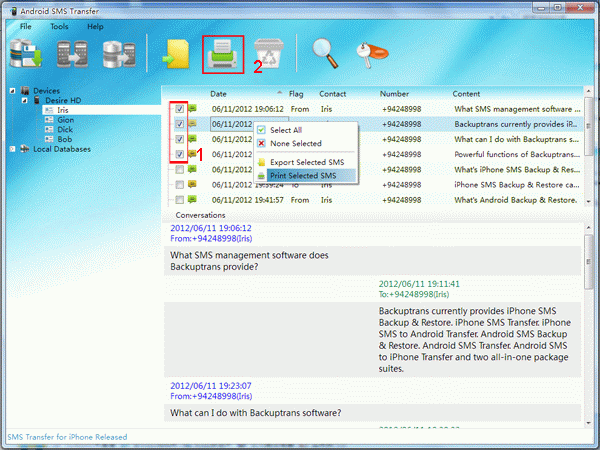
Task: Click the recycle bin delete icon
Action: pos(269,53)
